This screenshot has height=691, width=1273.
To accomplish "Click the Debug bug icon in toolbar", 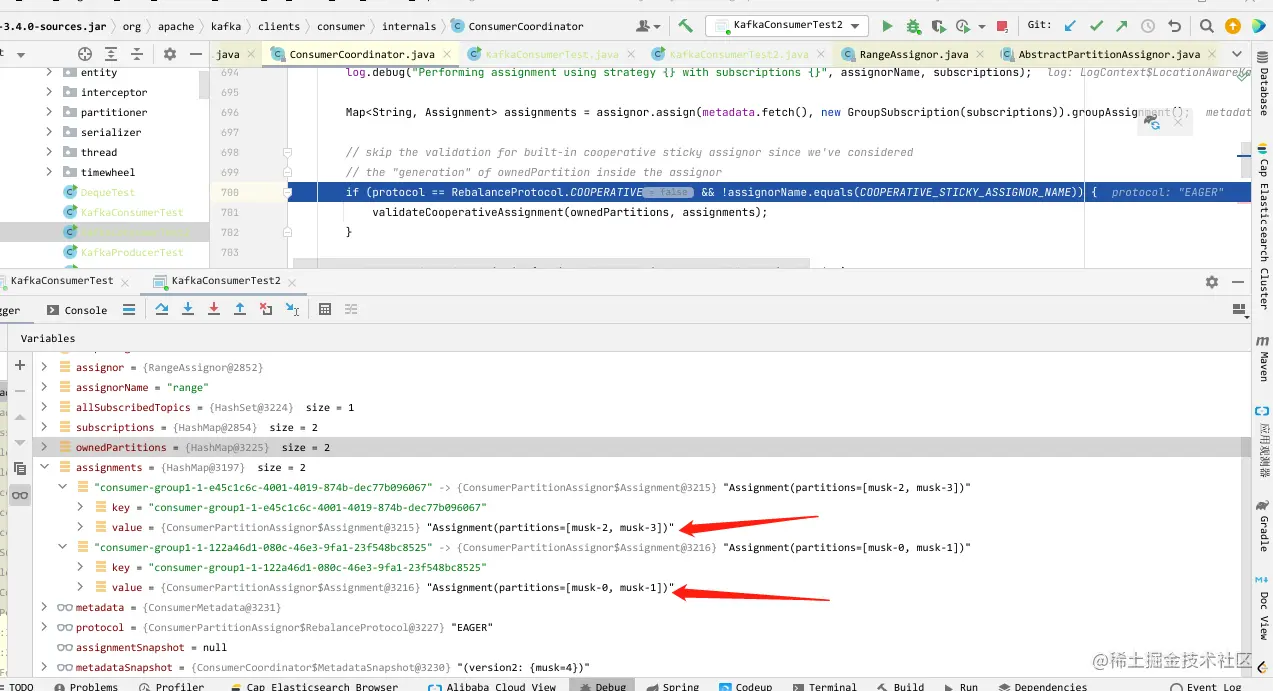I will [913, 26].
